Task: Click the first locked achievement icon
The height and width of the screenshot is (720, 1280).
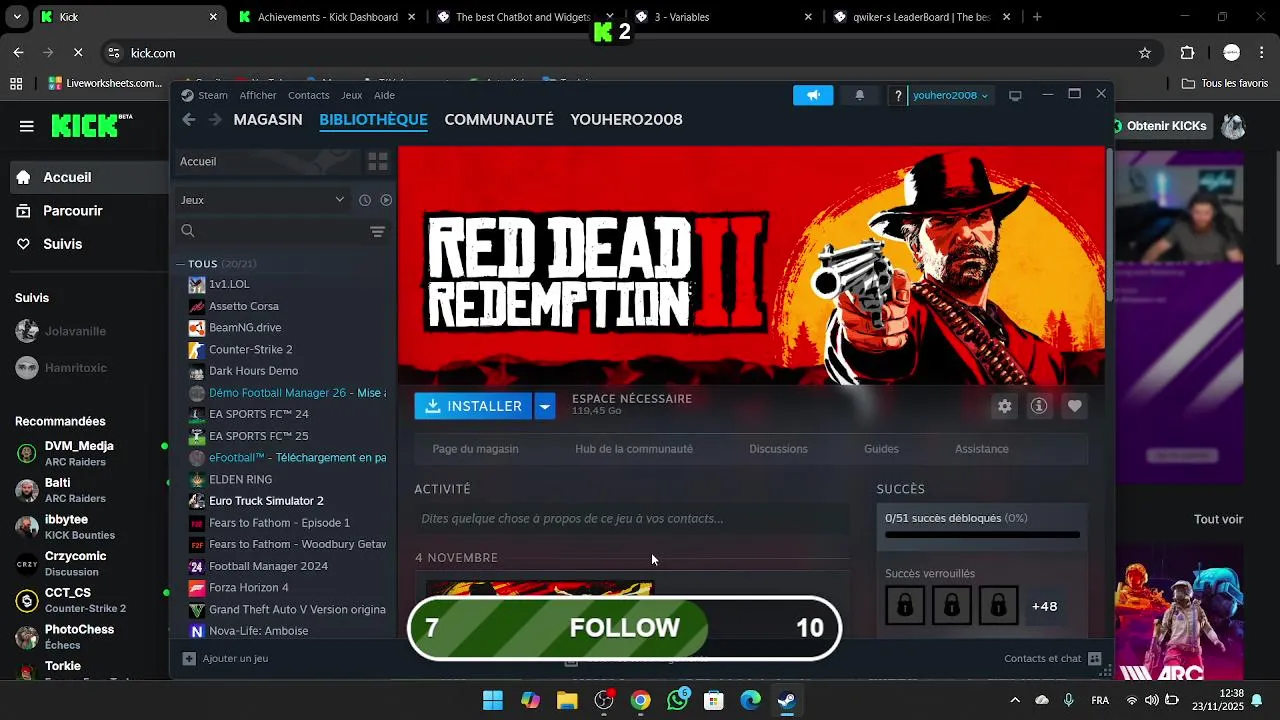Action: click(905, 606)
